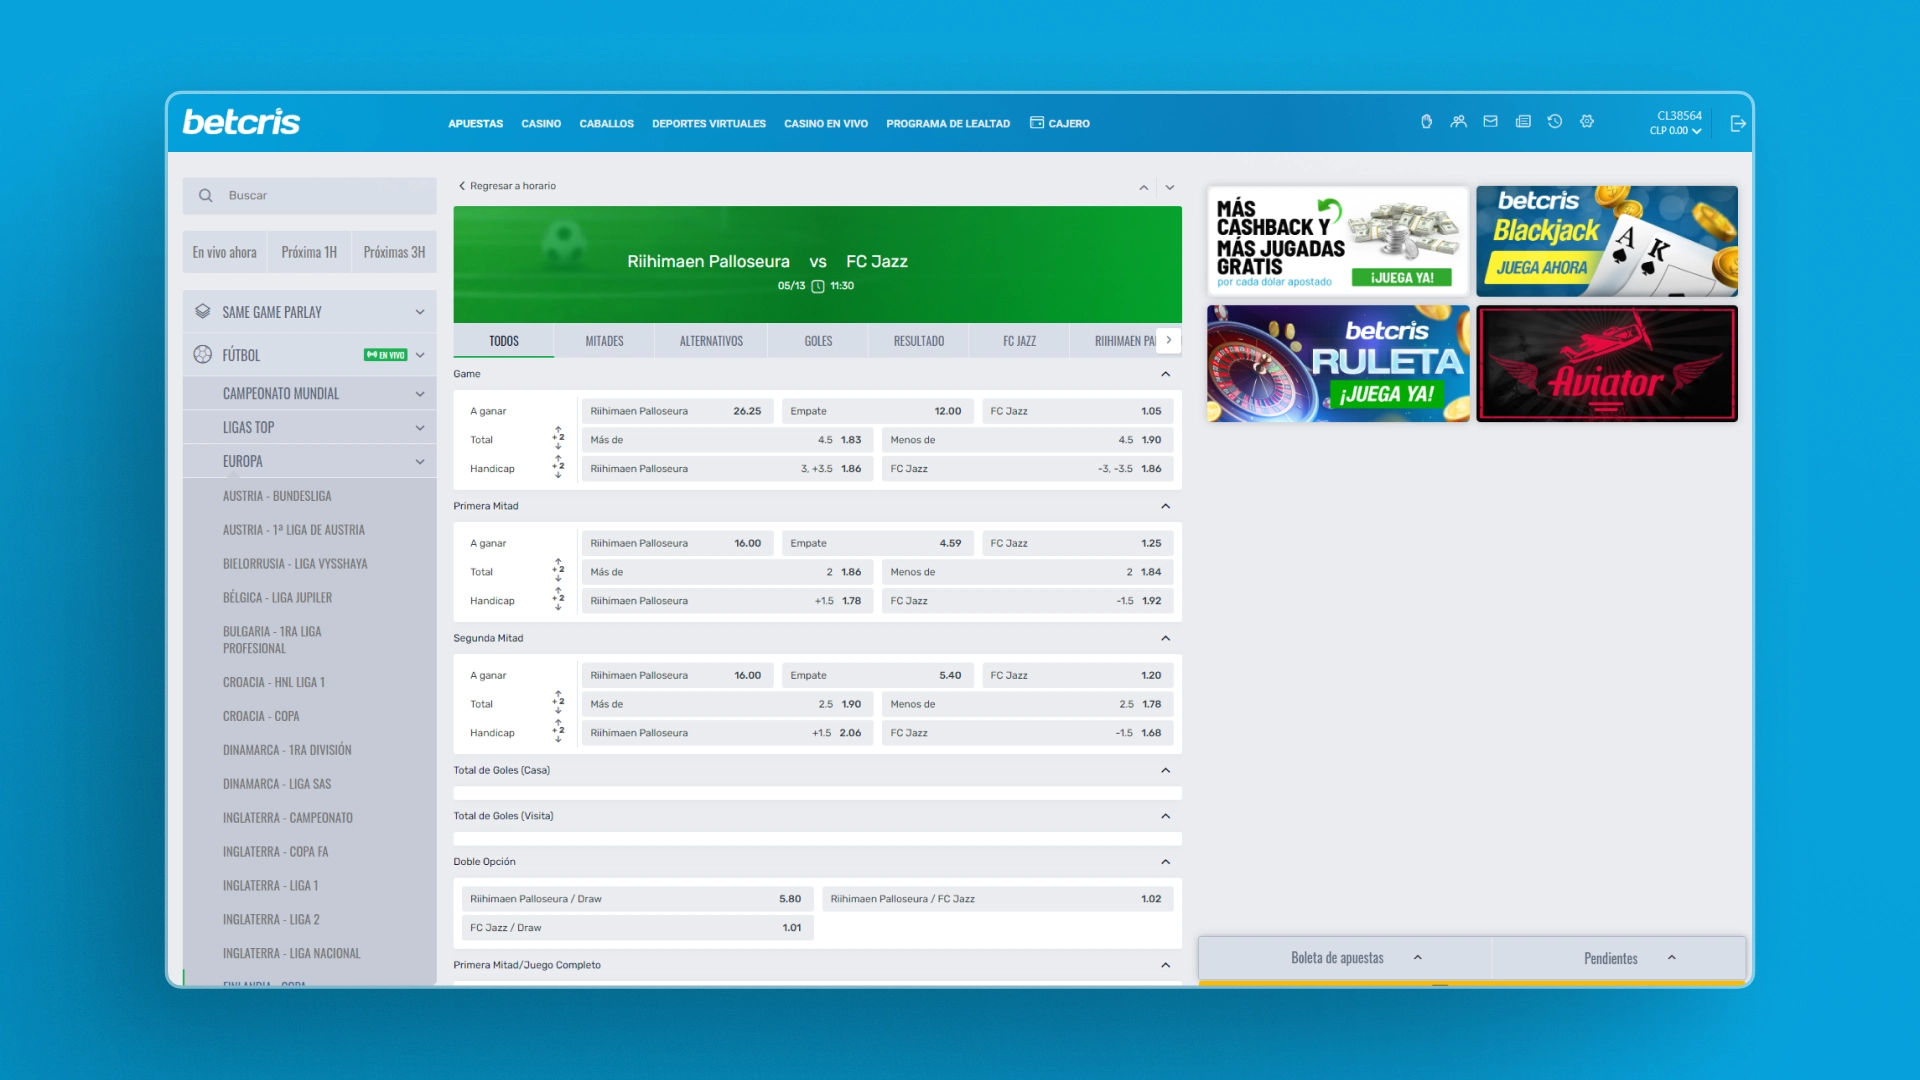Collapse Total de Goles (Visita) section
The image size is (1920, 1080).
1165,816
